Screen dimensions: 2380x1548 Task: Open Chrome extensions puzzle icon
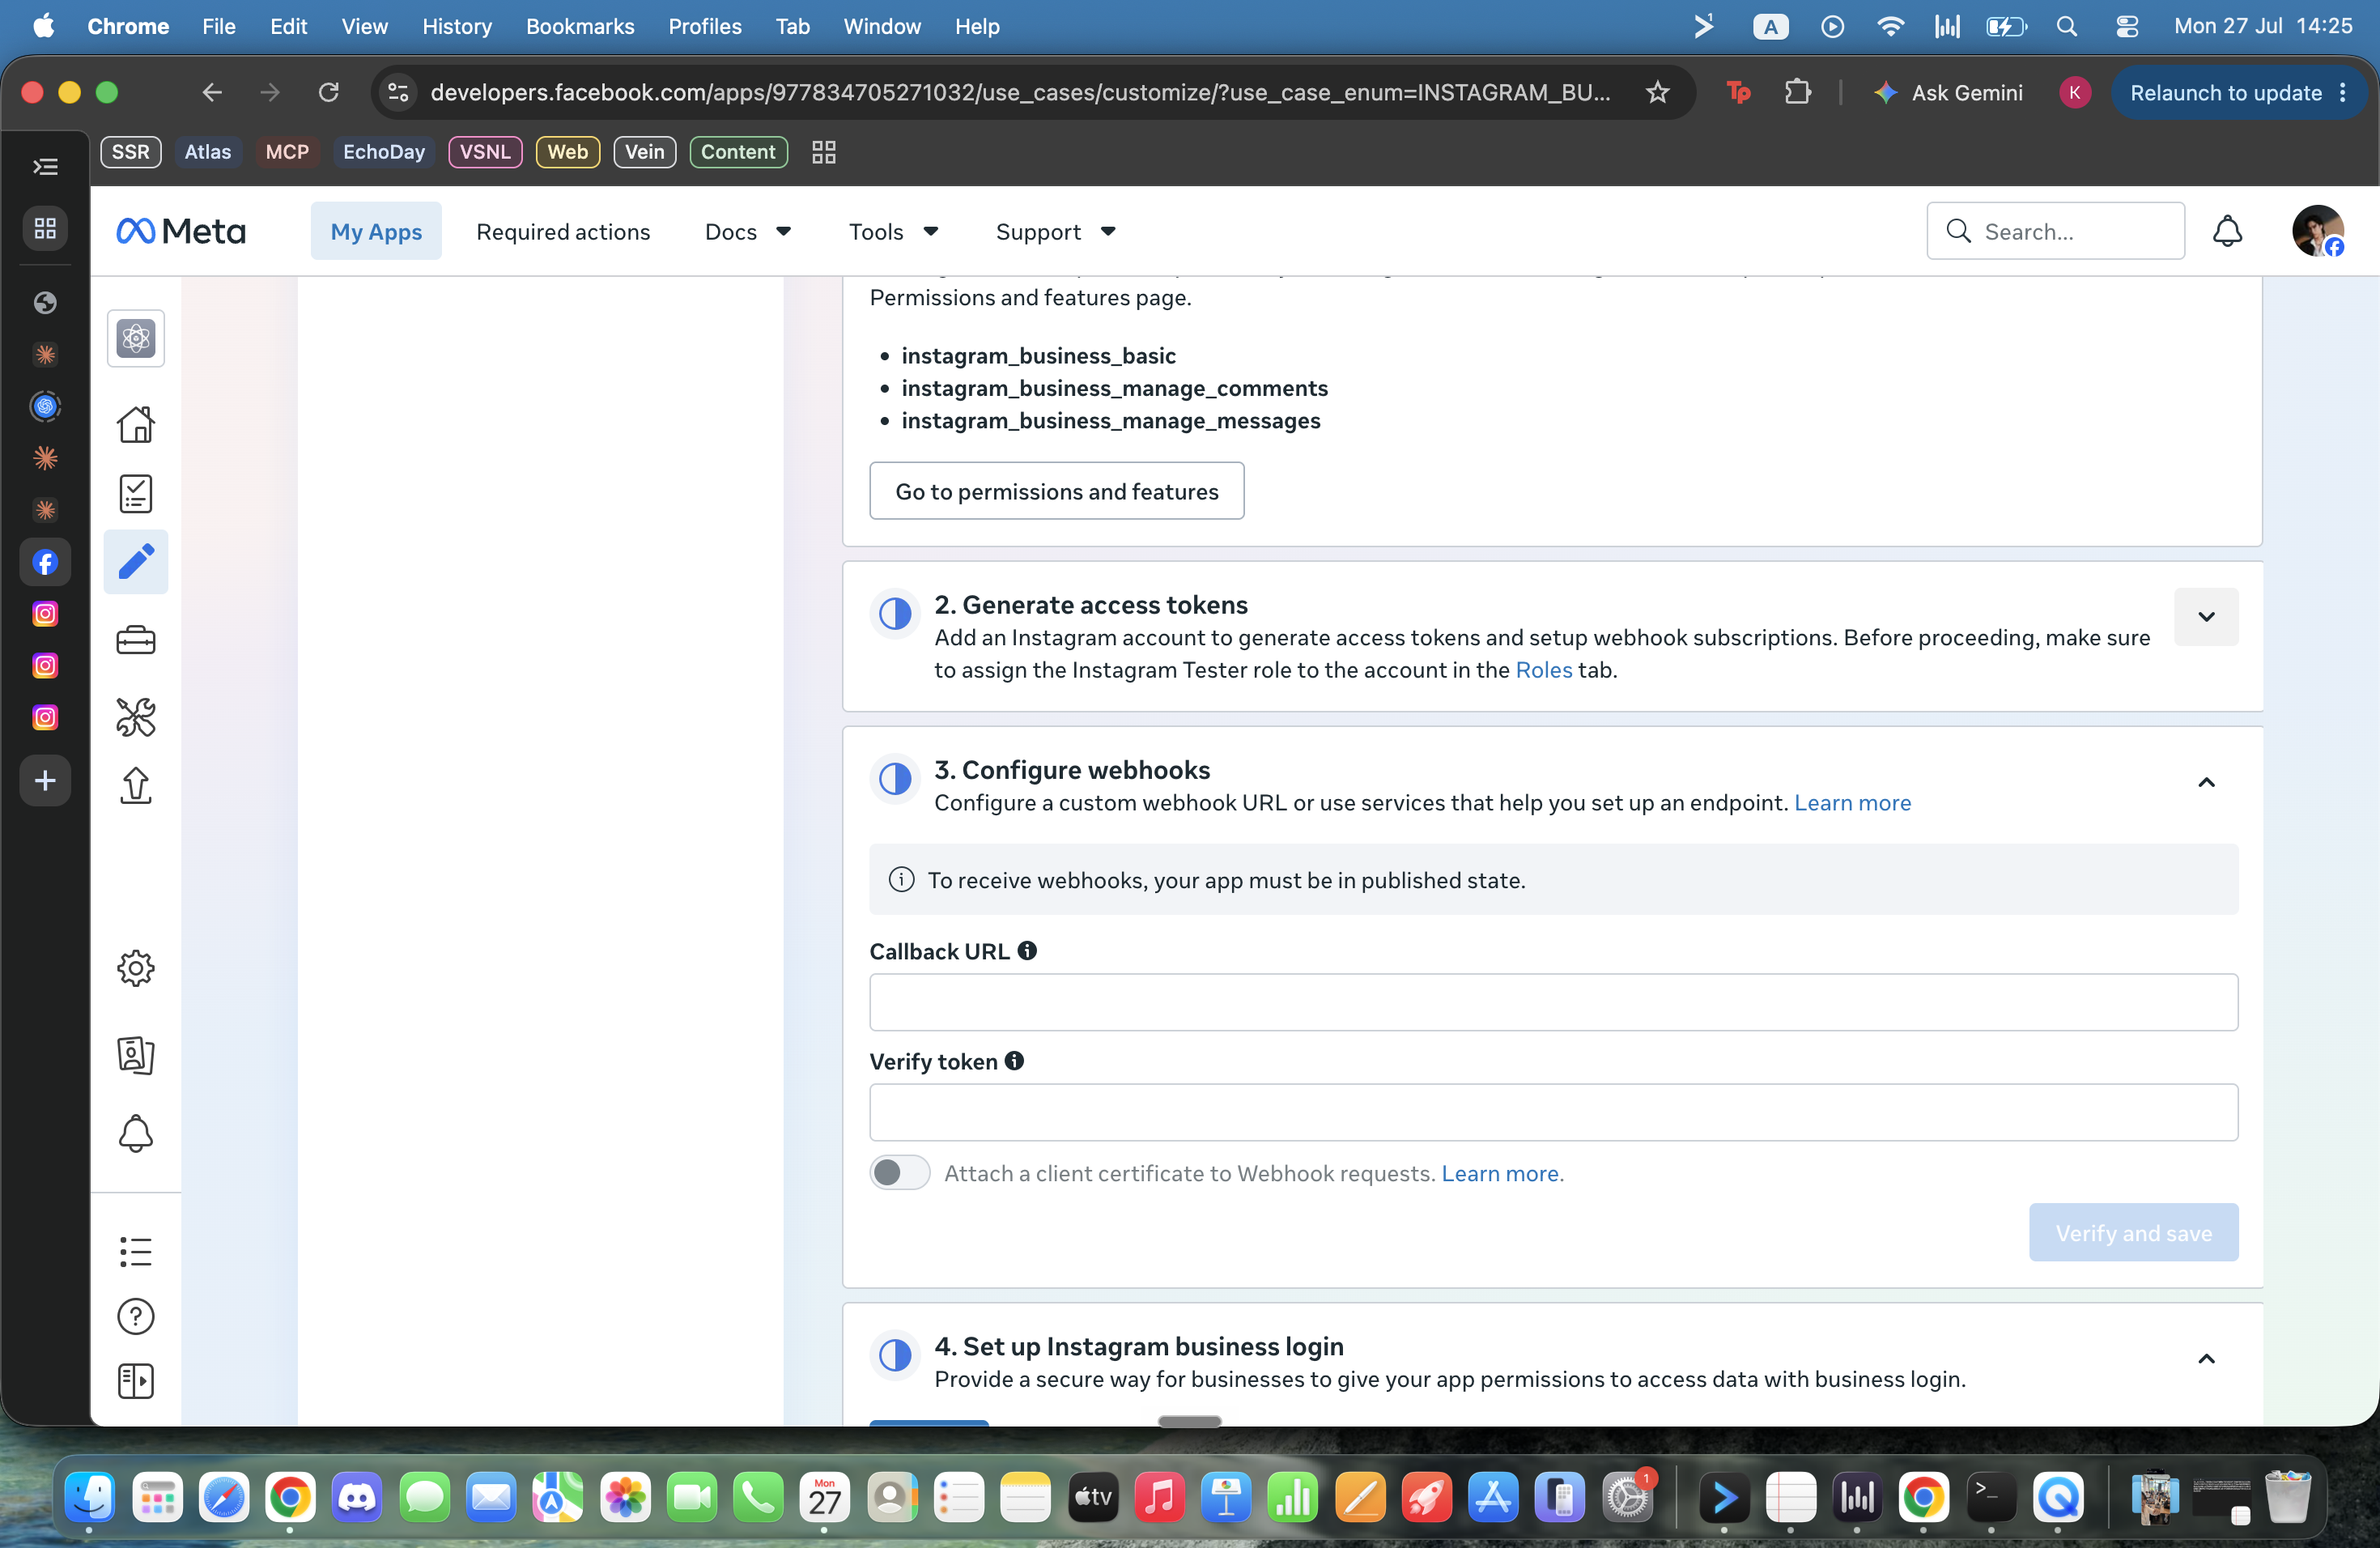coord(1798,93)
